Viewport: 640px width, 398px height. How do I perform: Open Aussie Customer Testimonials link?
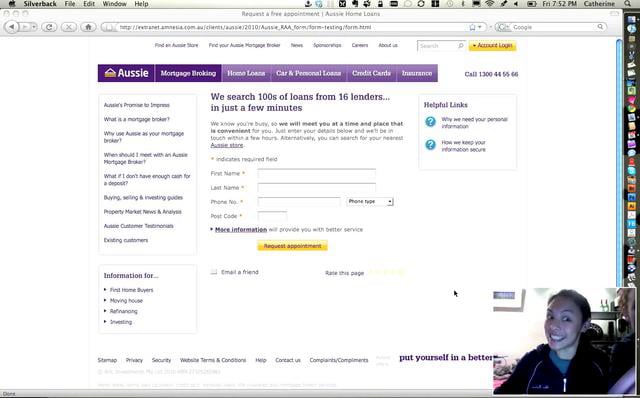(138, 226)
